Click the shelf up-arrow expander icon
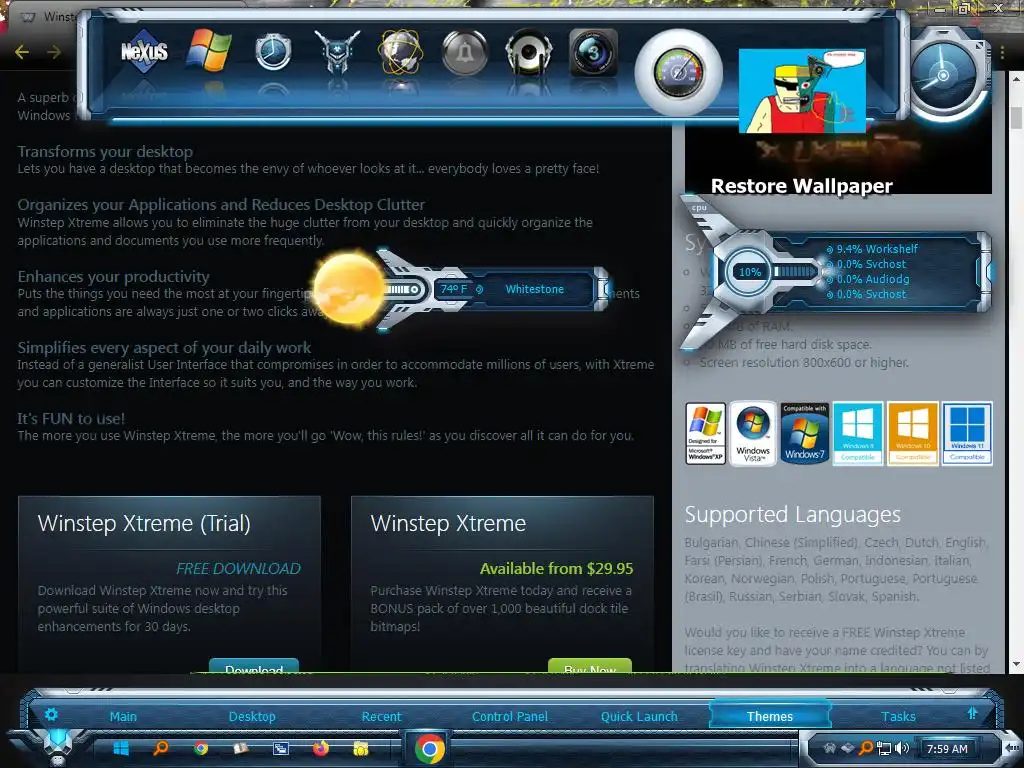Image resolution: width=1024 pixels, height=768 pixels. (972, 713)
